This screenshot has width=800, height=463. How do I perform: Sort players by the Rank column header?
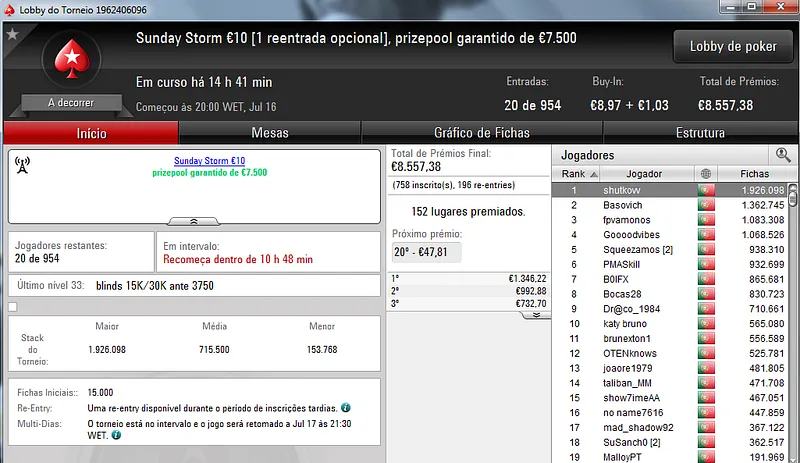point(574,174)
